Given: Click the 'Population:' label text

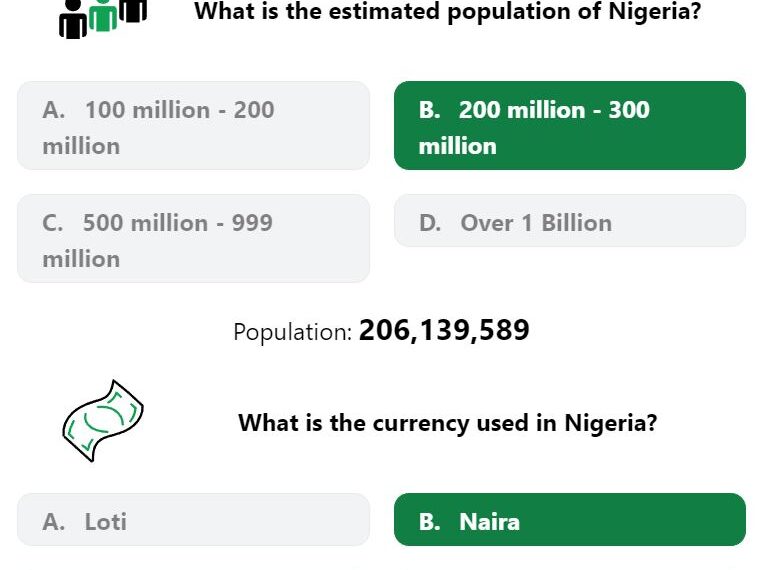Looking at the screenshot, I should (292, 332).
